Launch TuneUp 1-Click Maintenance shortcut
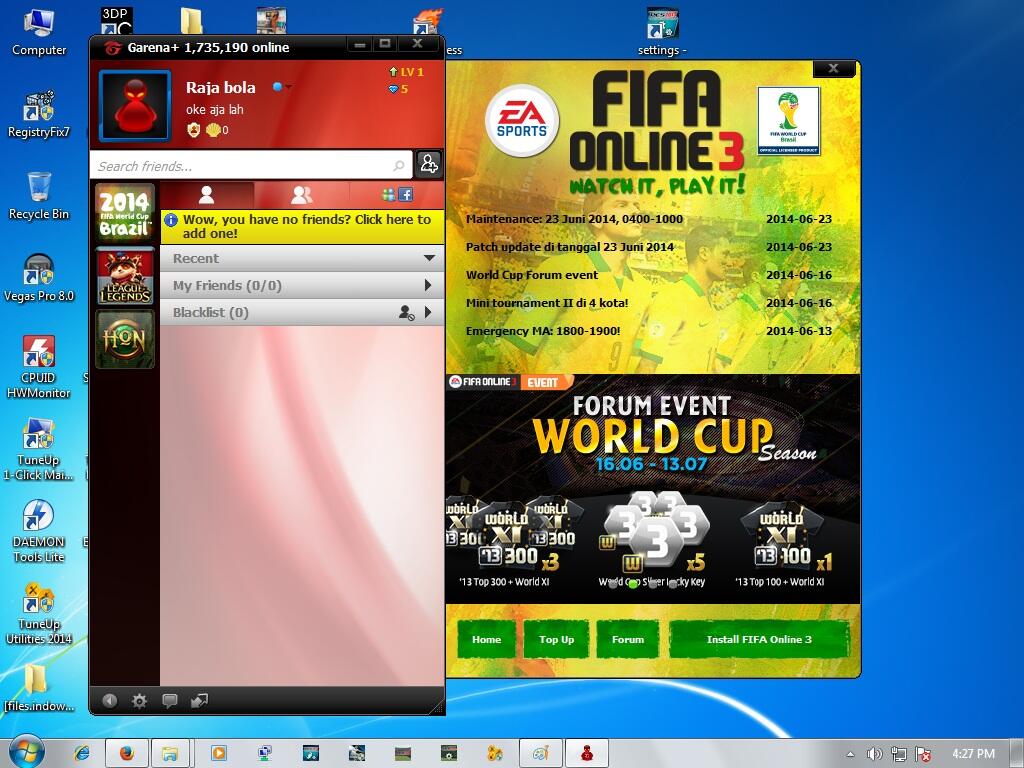The width and height of the screenshot is (1024, 768). coord(39,449)
